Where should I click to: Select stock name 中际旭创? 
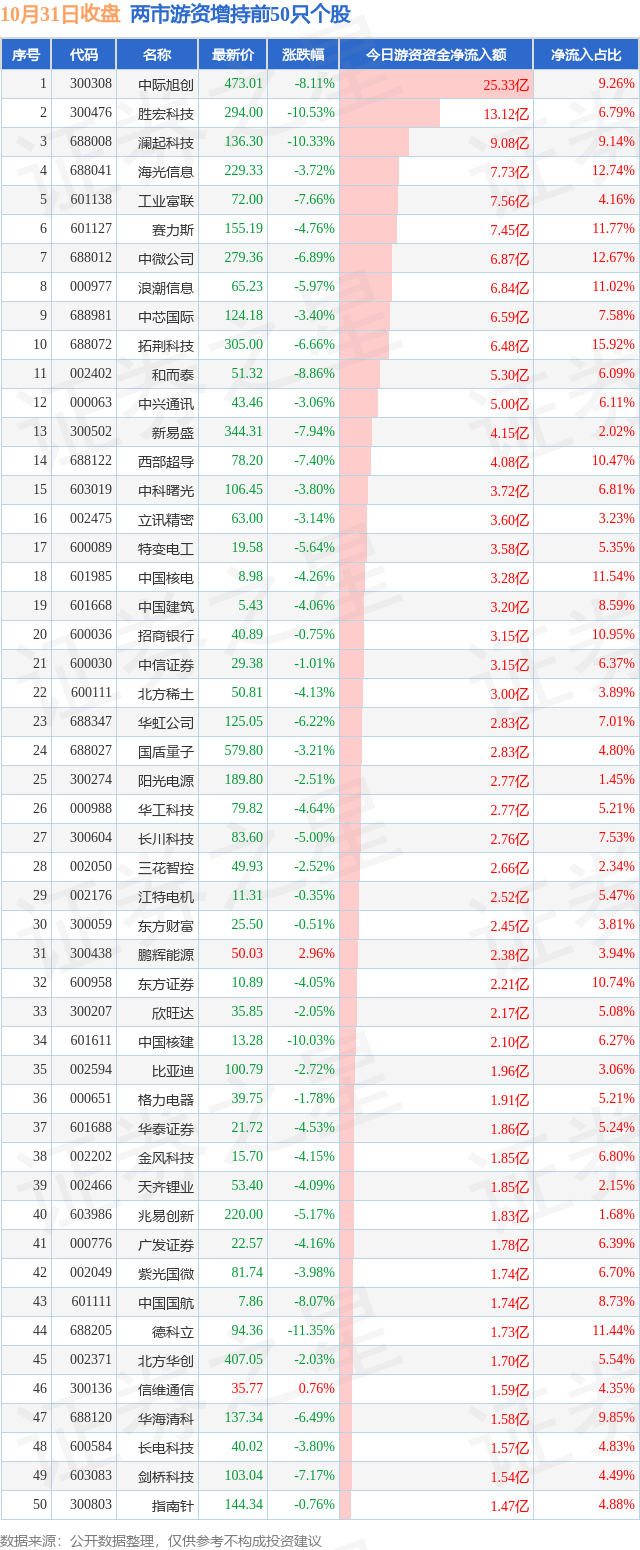pos(166,85)
